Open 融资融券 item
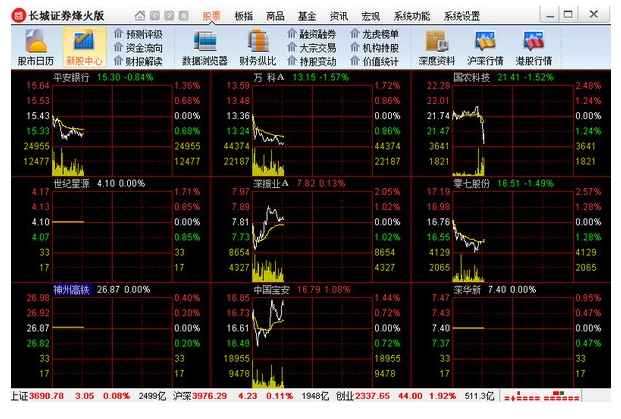621x419 pixels. 312,34
